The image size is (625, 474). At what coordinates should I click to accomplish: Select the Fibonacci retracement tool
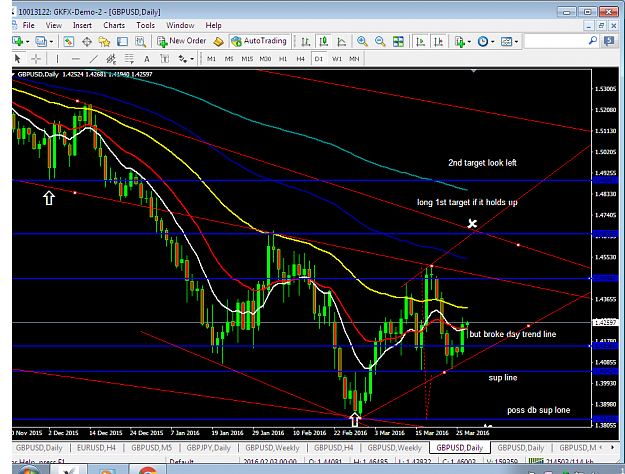129,59
